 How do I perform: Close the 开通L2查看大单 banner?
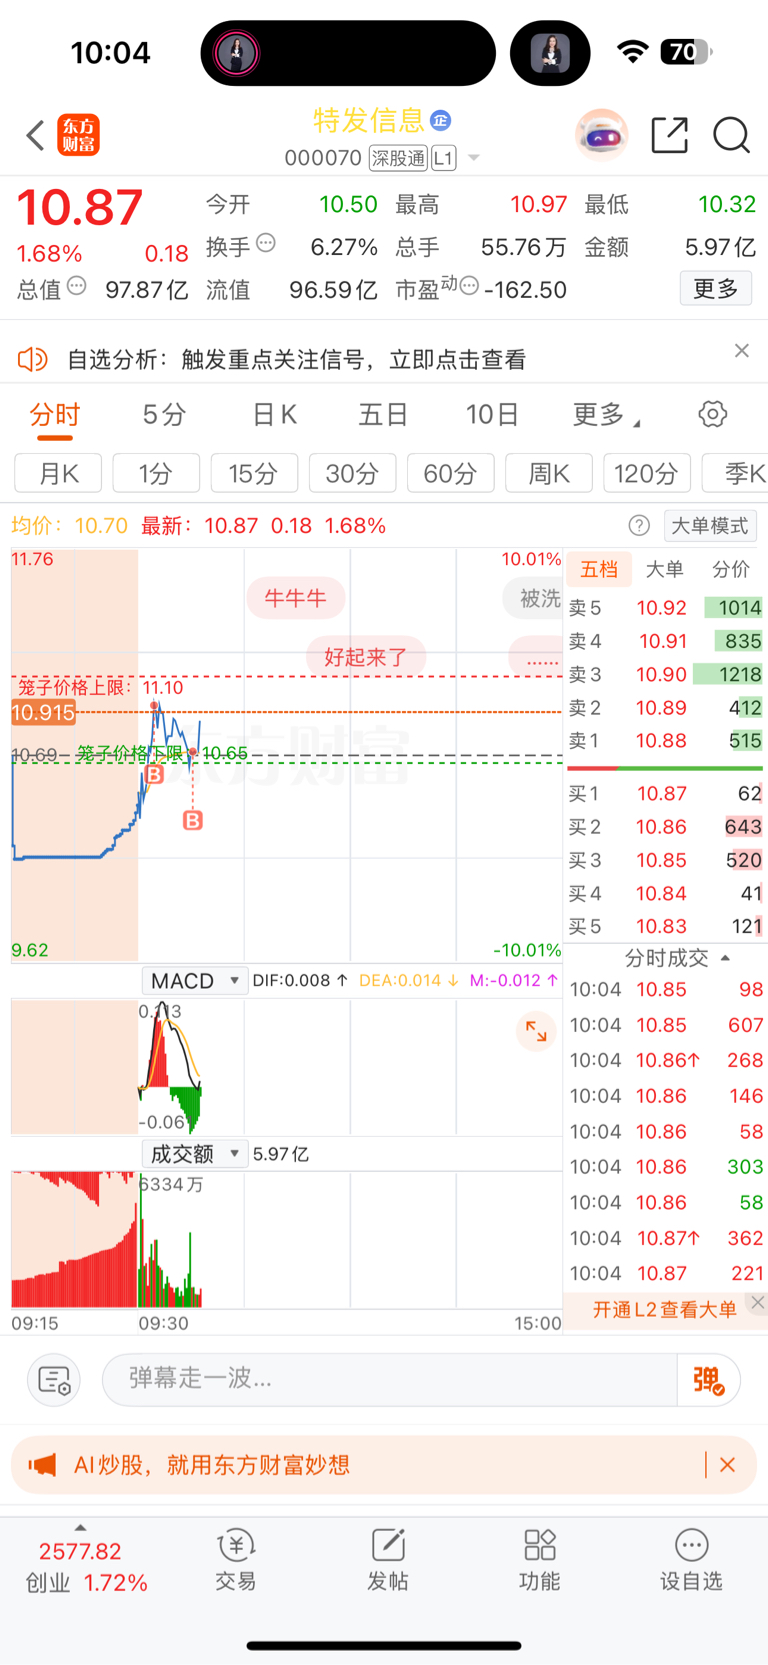point(758,1302)
